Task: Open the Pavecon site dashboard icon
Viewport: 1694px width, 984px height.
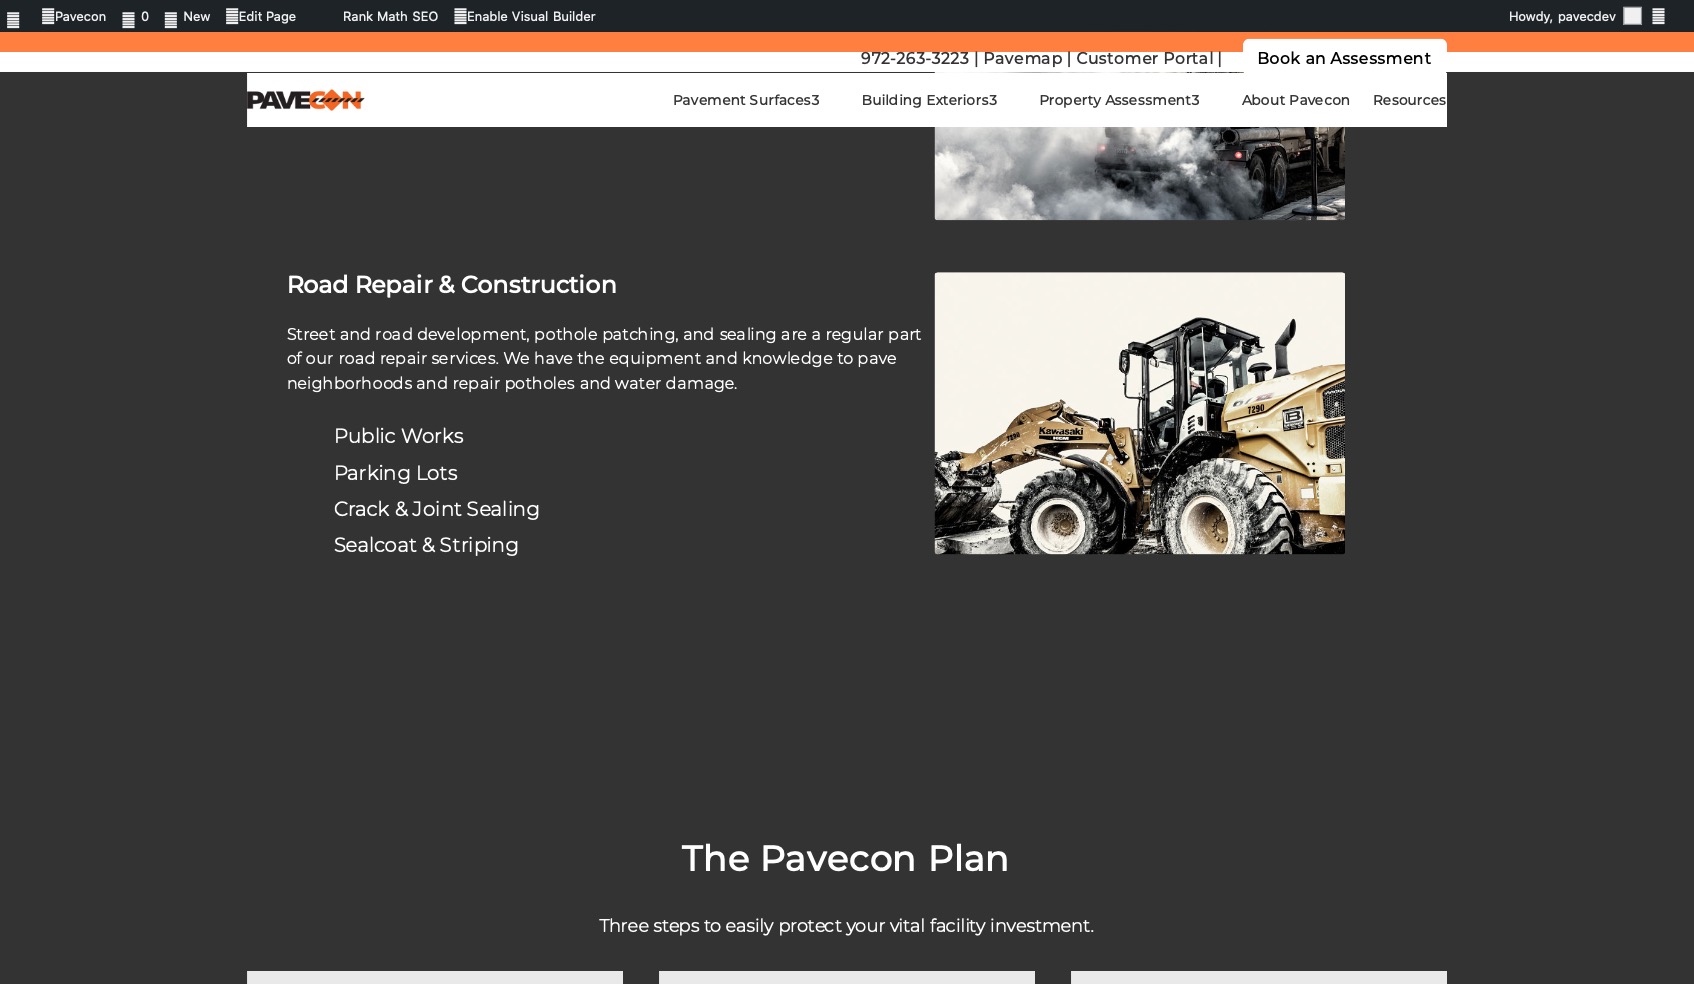Action: tap(48, 16)
